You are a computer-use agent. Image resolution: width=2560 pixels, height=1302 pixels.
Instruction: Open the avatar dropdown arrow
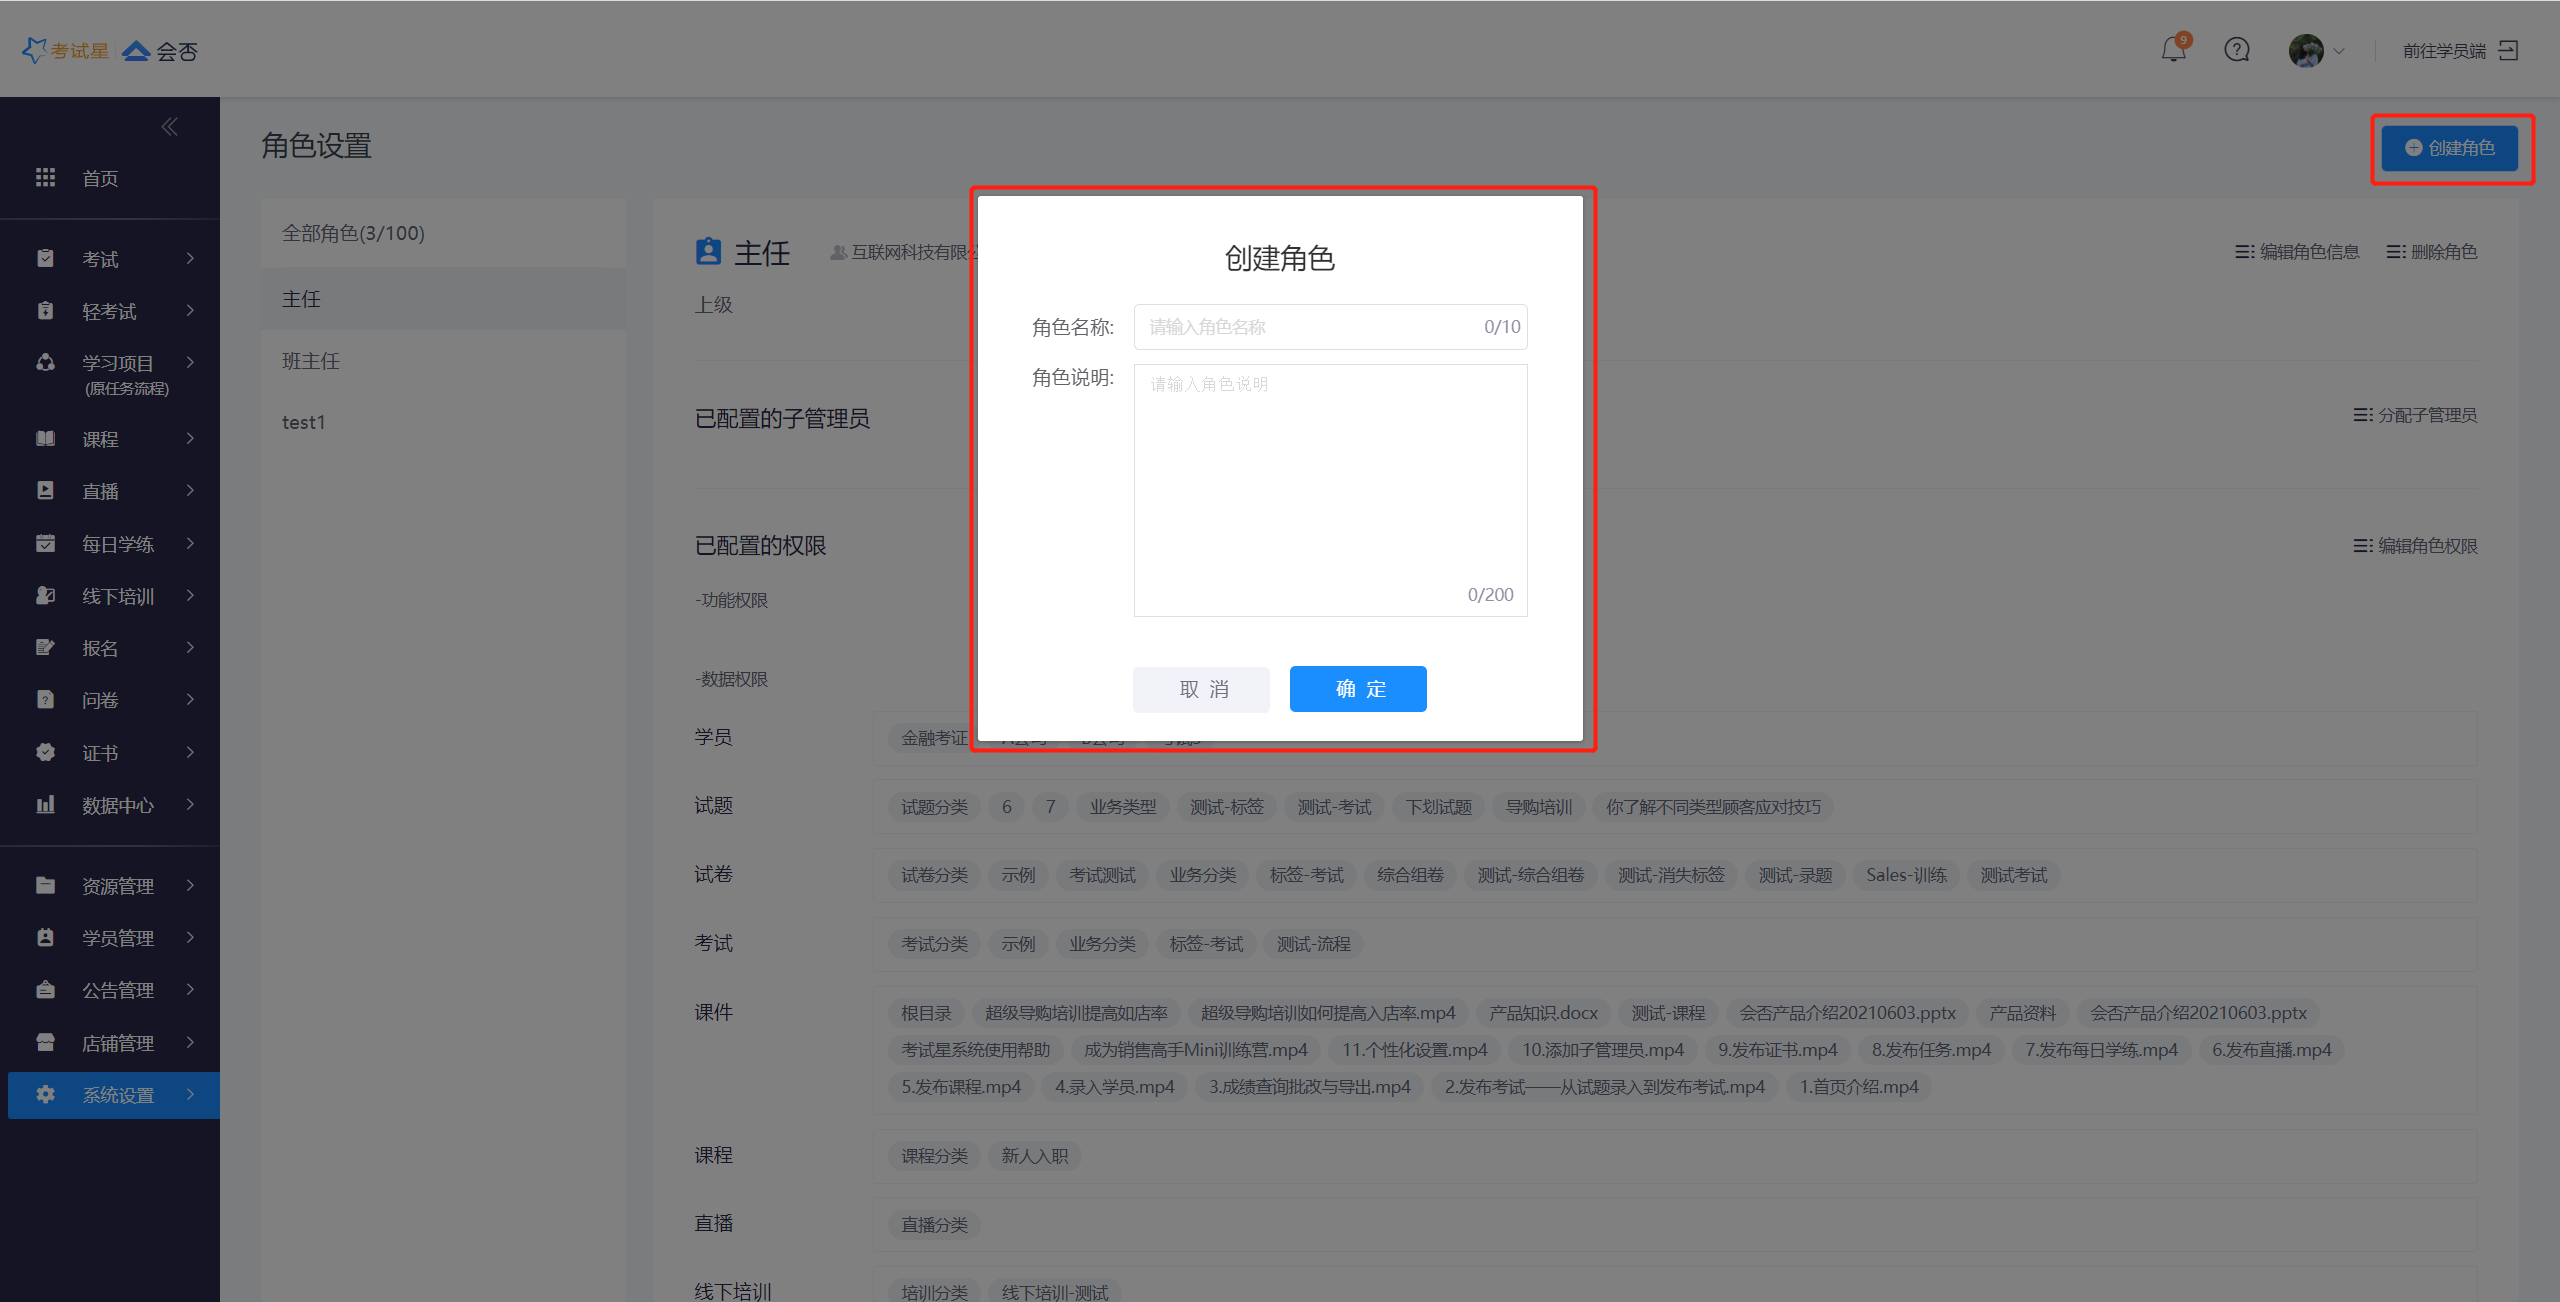2339,51
